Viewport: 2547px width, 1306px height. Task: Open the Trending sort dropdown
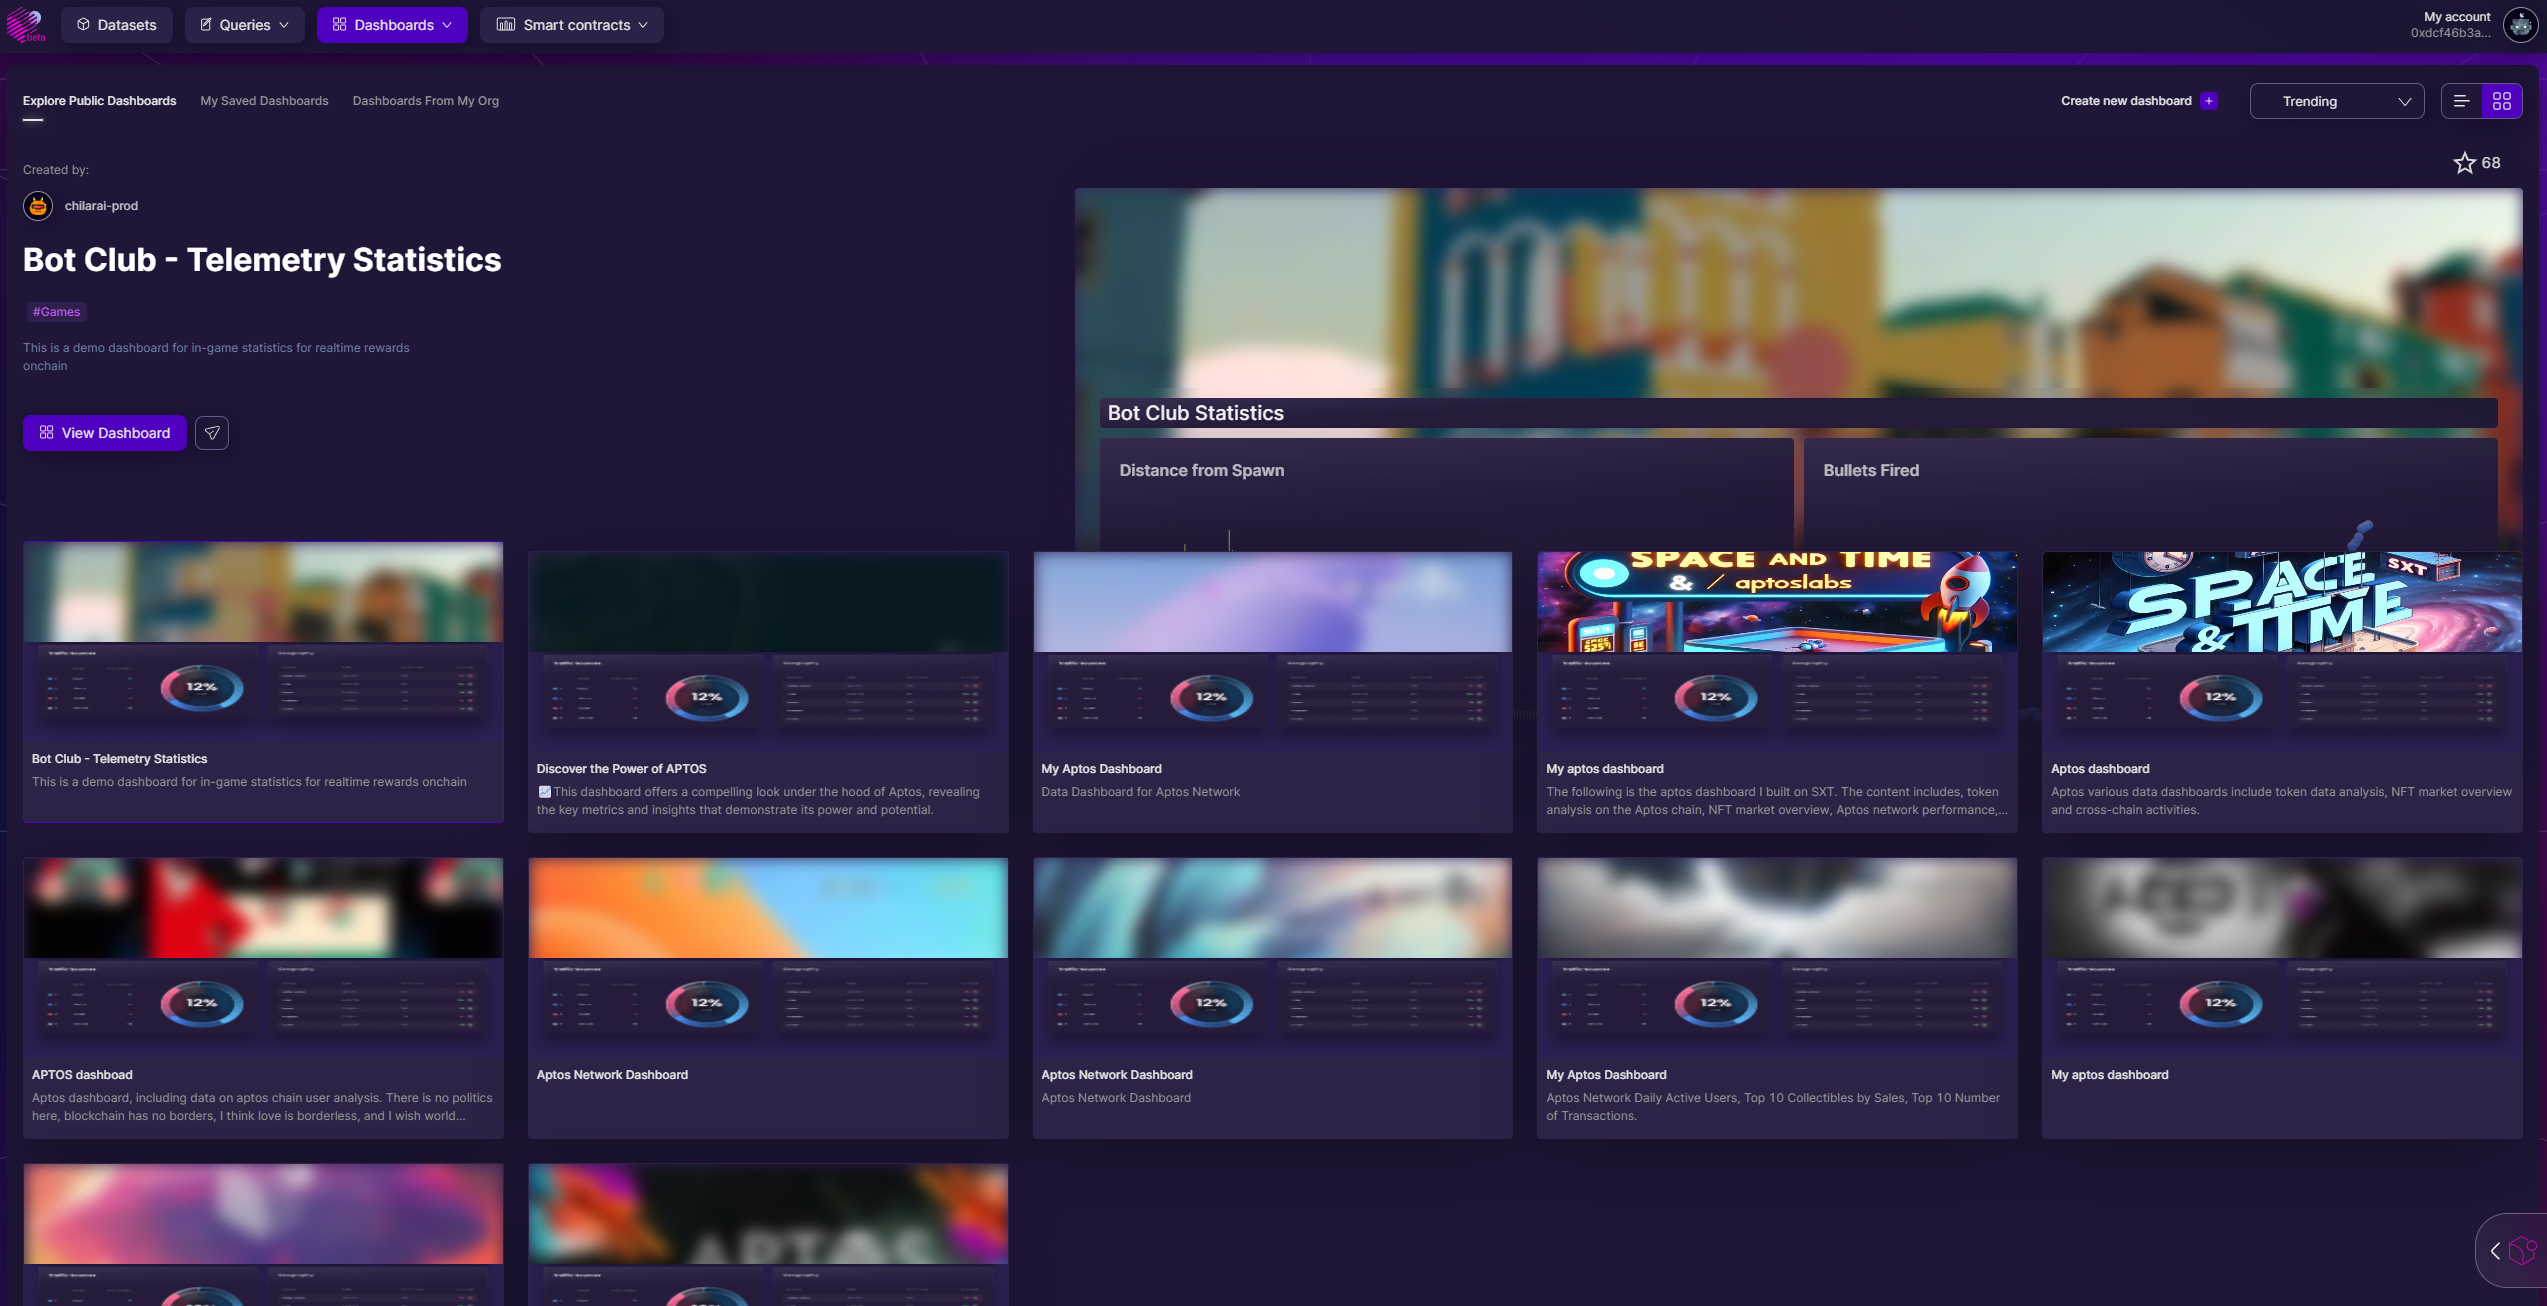2336,101
